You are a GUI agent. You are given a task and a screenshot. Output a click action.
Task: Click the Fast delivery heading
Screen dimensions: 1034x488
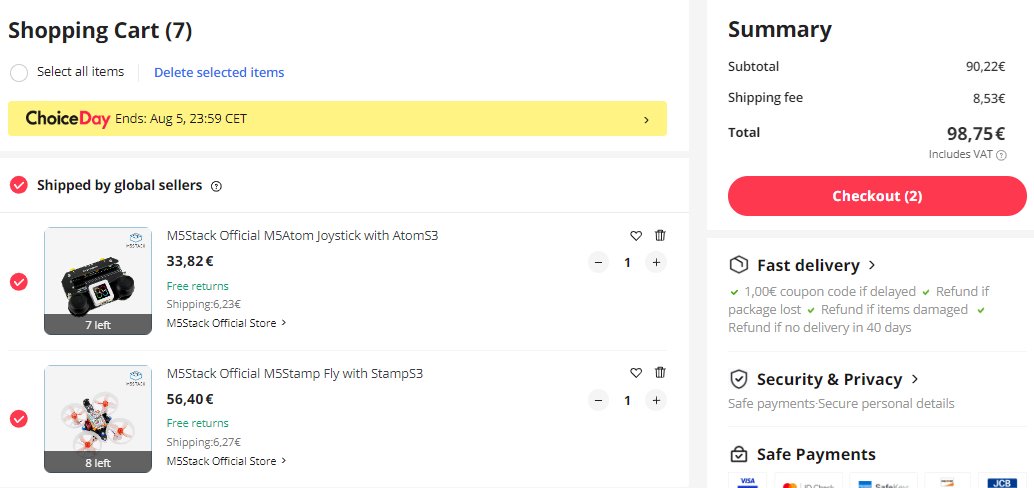tap(808, 265)
